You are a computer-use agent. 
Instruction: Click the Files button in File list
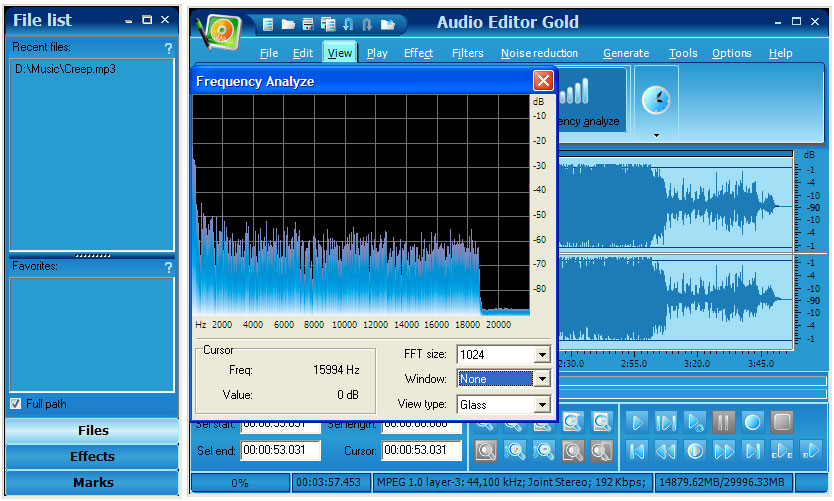click(93, 431)
